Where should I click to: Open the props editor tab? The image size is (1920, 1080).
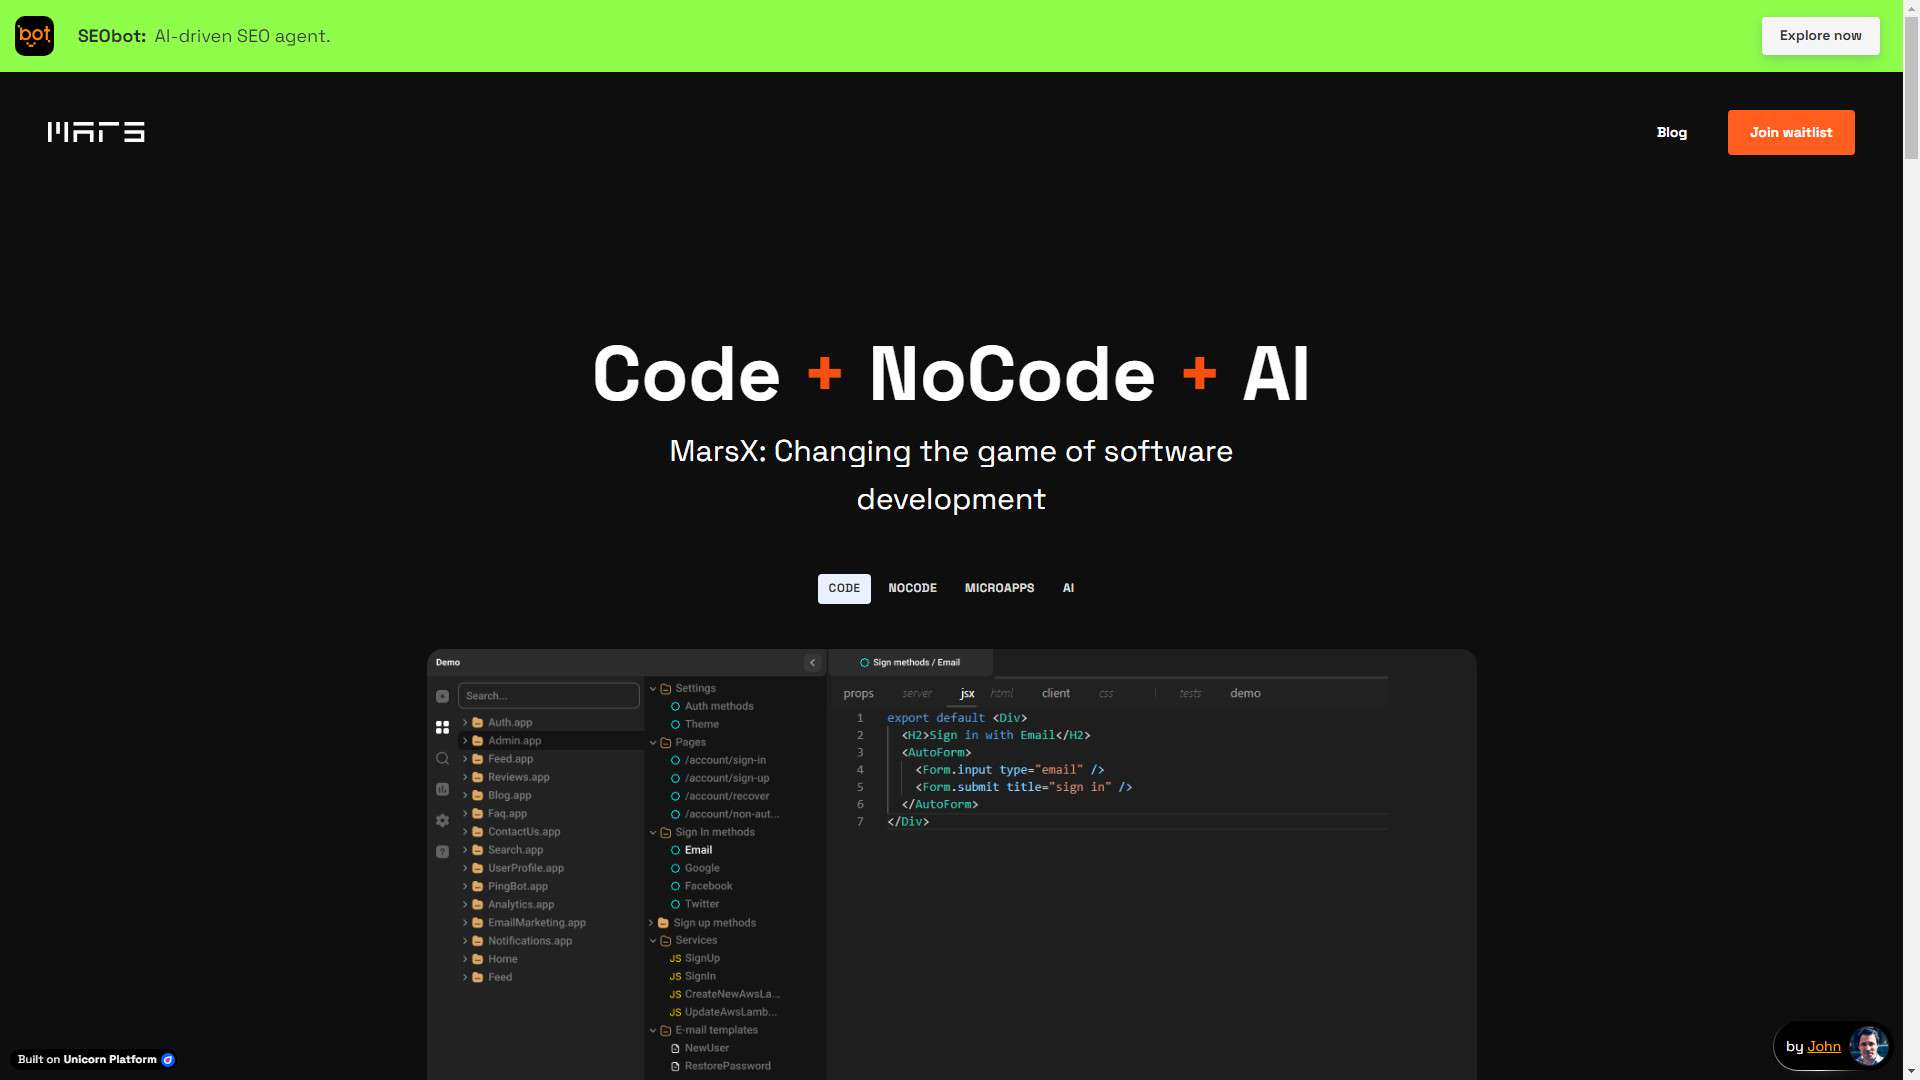(x=858, y=694)
